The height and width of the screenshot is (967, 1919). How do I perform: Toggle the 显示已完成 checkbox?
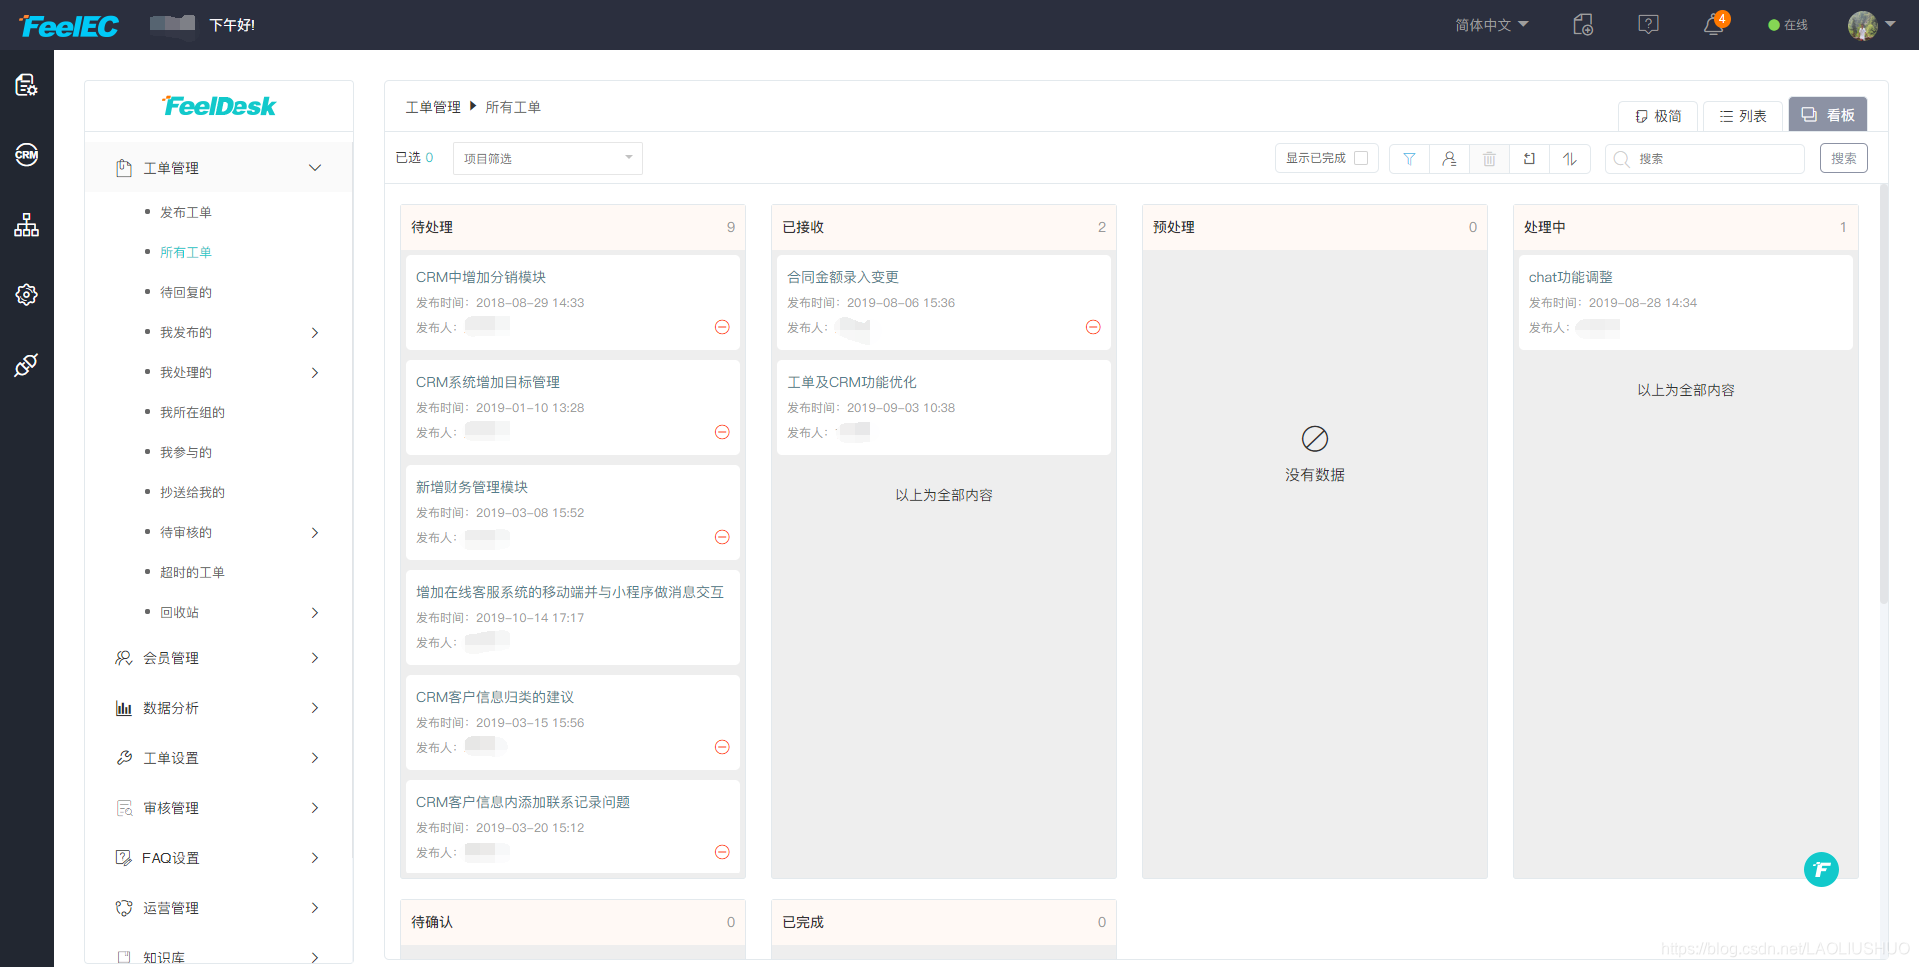click(1361, 158)
